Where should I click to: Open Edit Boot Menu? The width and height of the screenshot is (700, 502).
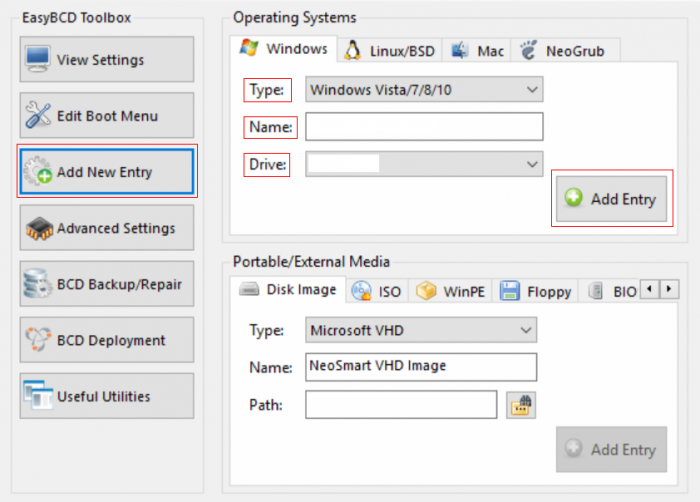coord(107,116)
